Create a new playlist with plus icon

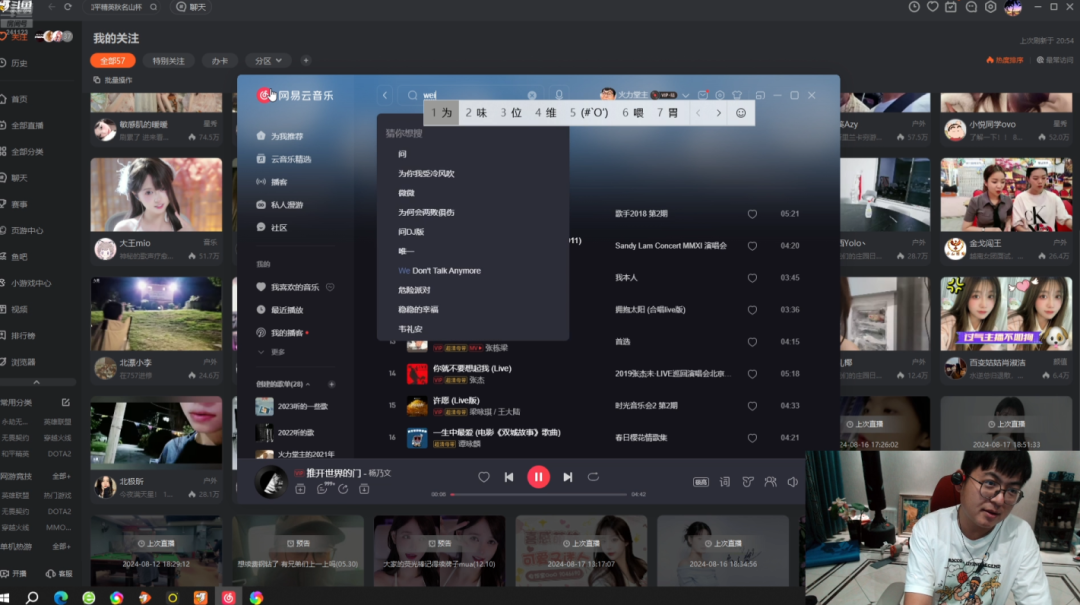pyautogui.click(x=331, y=384)
